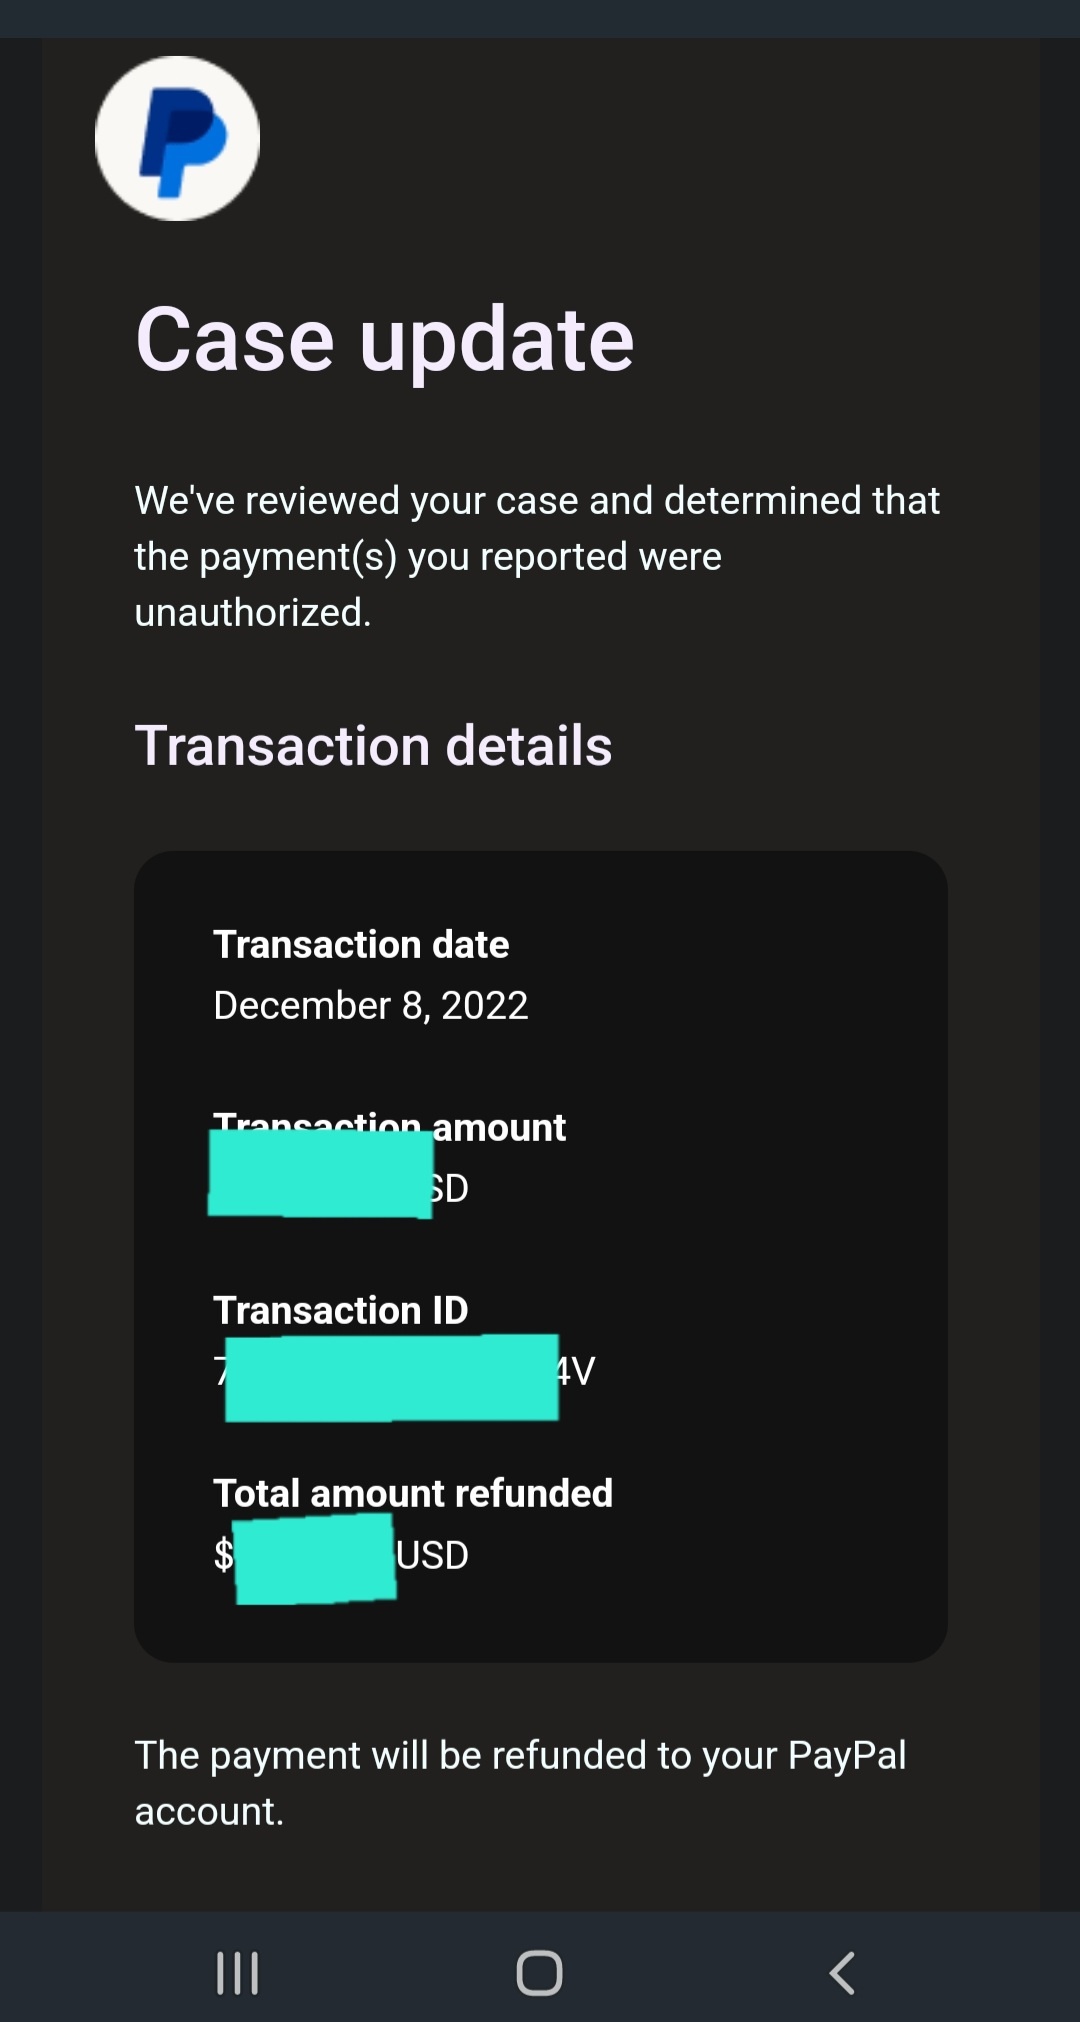Select the Case update heading
Screen dimensions: 1080x2022
point(385,340)
